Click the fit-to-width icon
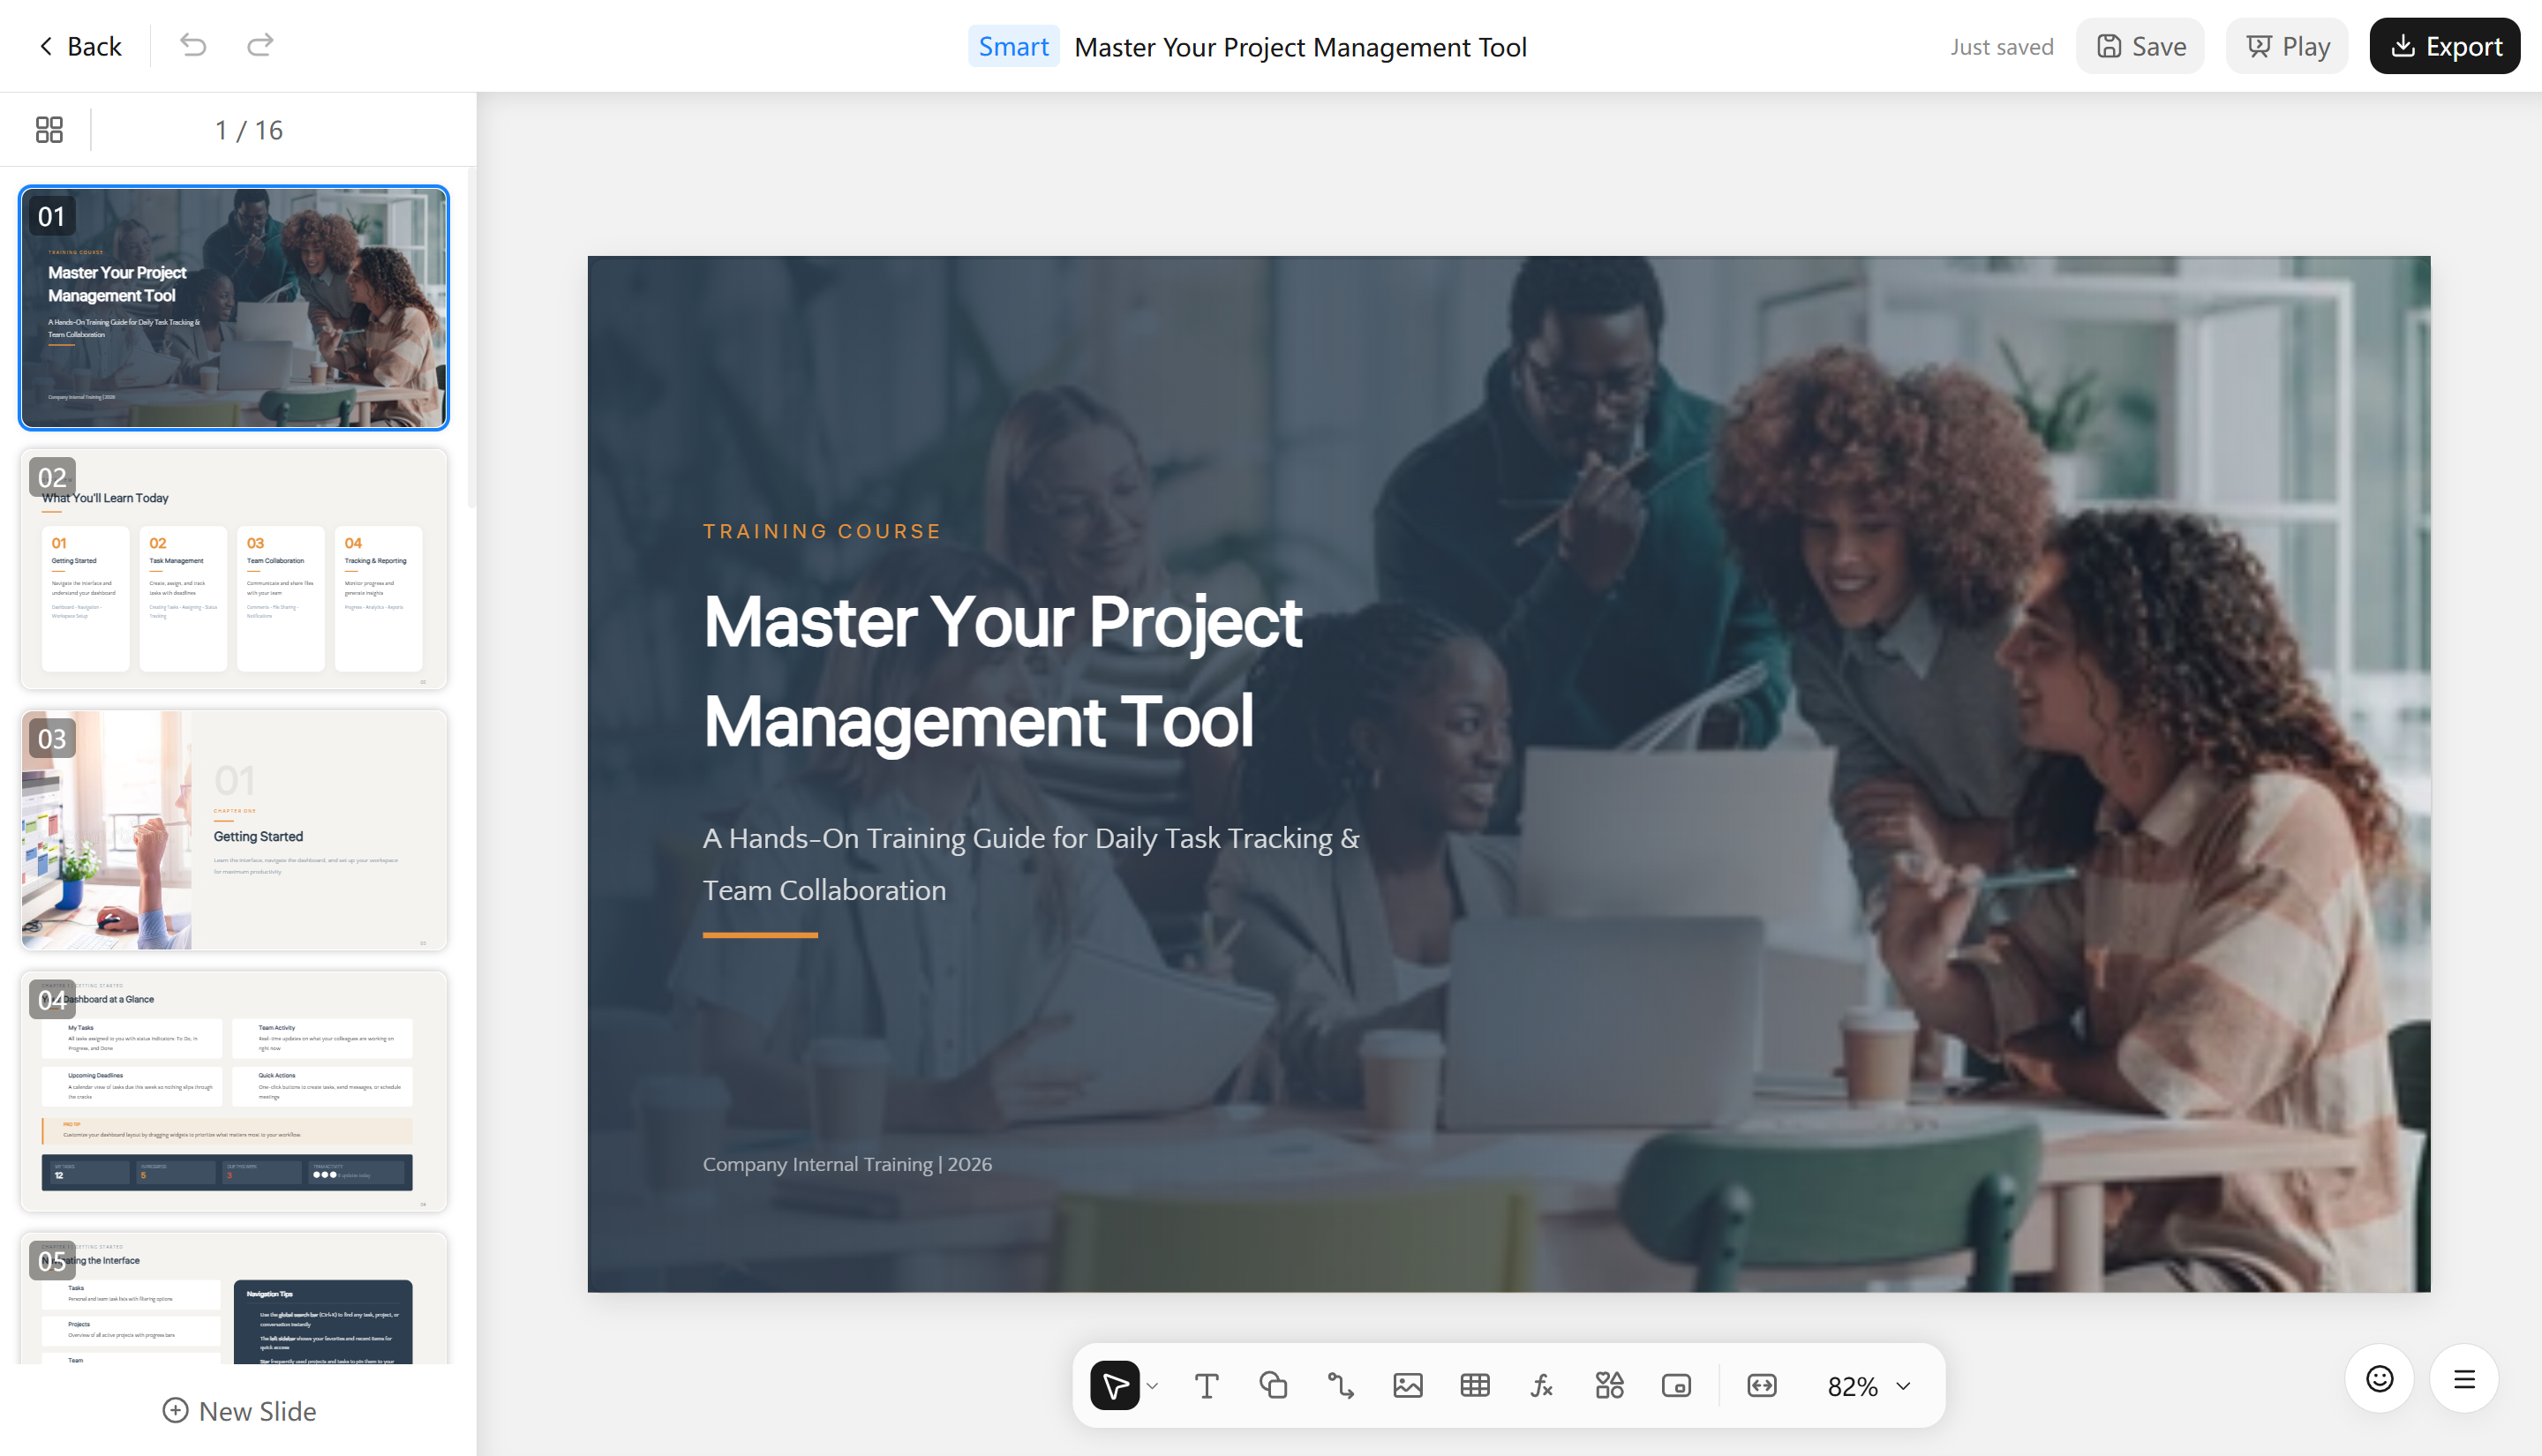The image size is (2542, 1456). [x=1762, y=1386]
